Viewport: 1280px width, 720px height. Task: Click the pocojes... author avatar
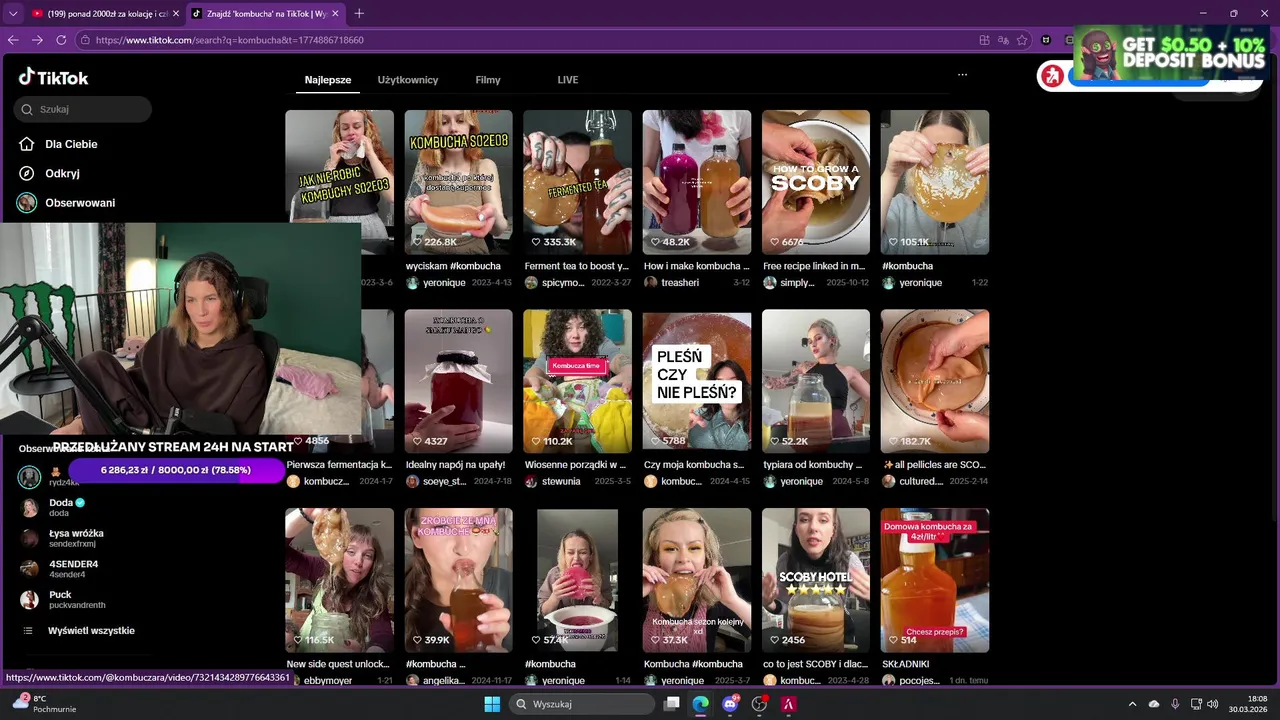888,680
